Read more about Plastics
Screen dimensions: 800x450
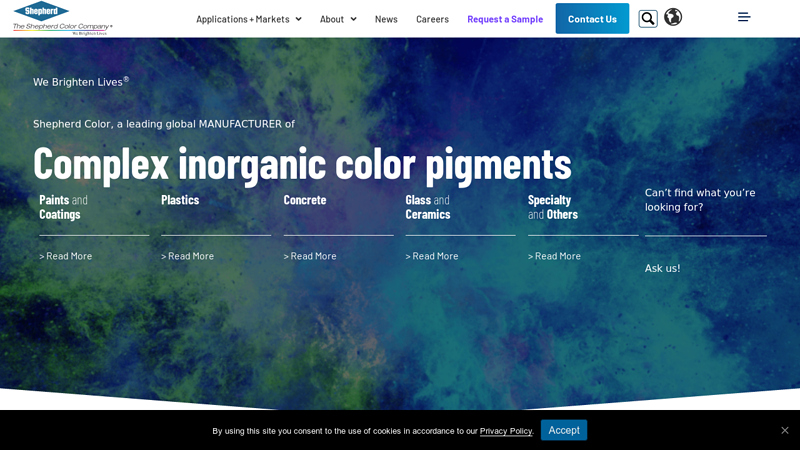(x=188, y=256)
